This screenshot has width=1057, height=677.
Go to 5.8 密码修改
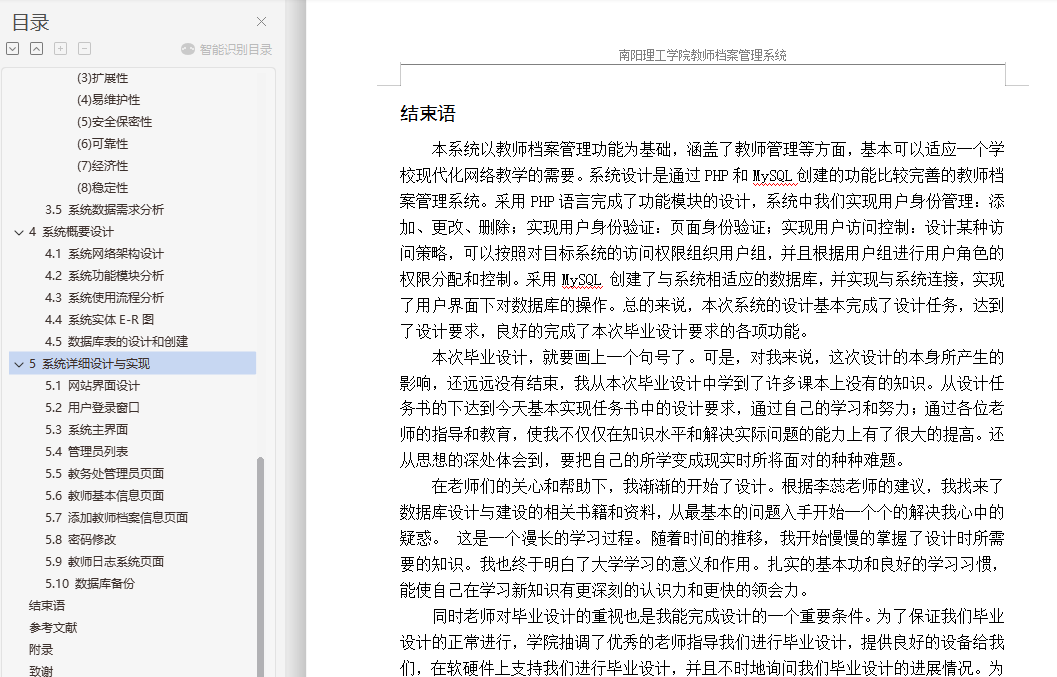[x=80, y=539]
